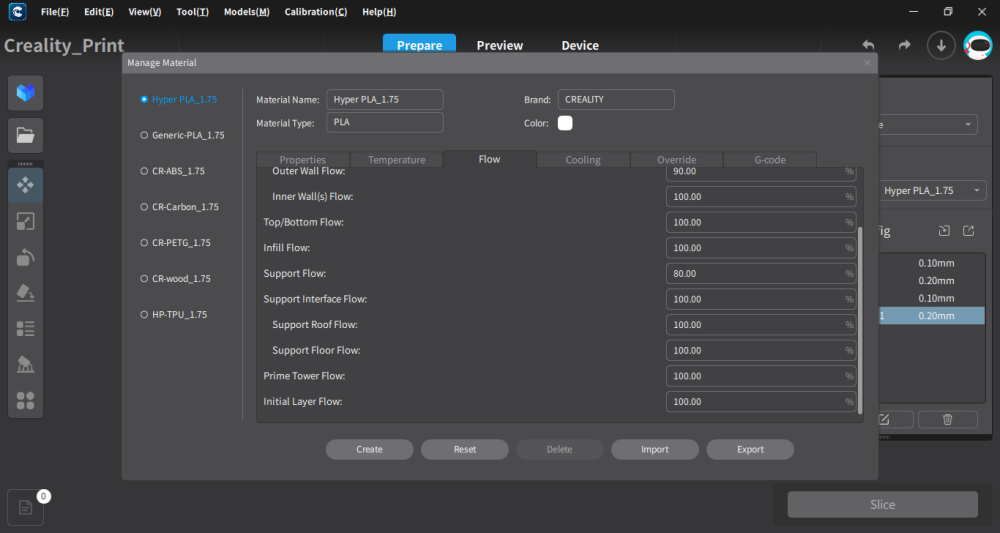Open the View menu
The width and height of the screenshot is (1000, 533).
tap(145, 12)
